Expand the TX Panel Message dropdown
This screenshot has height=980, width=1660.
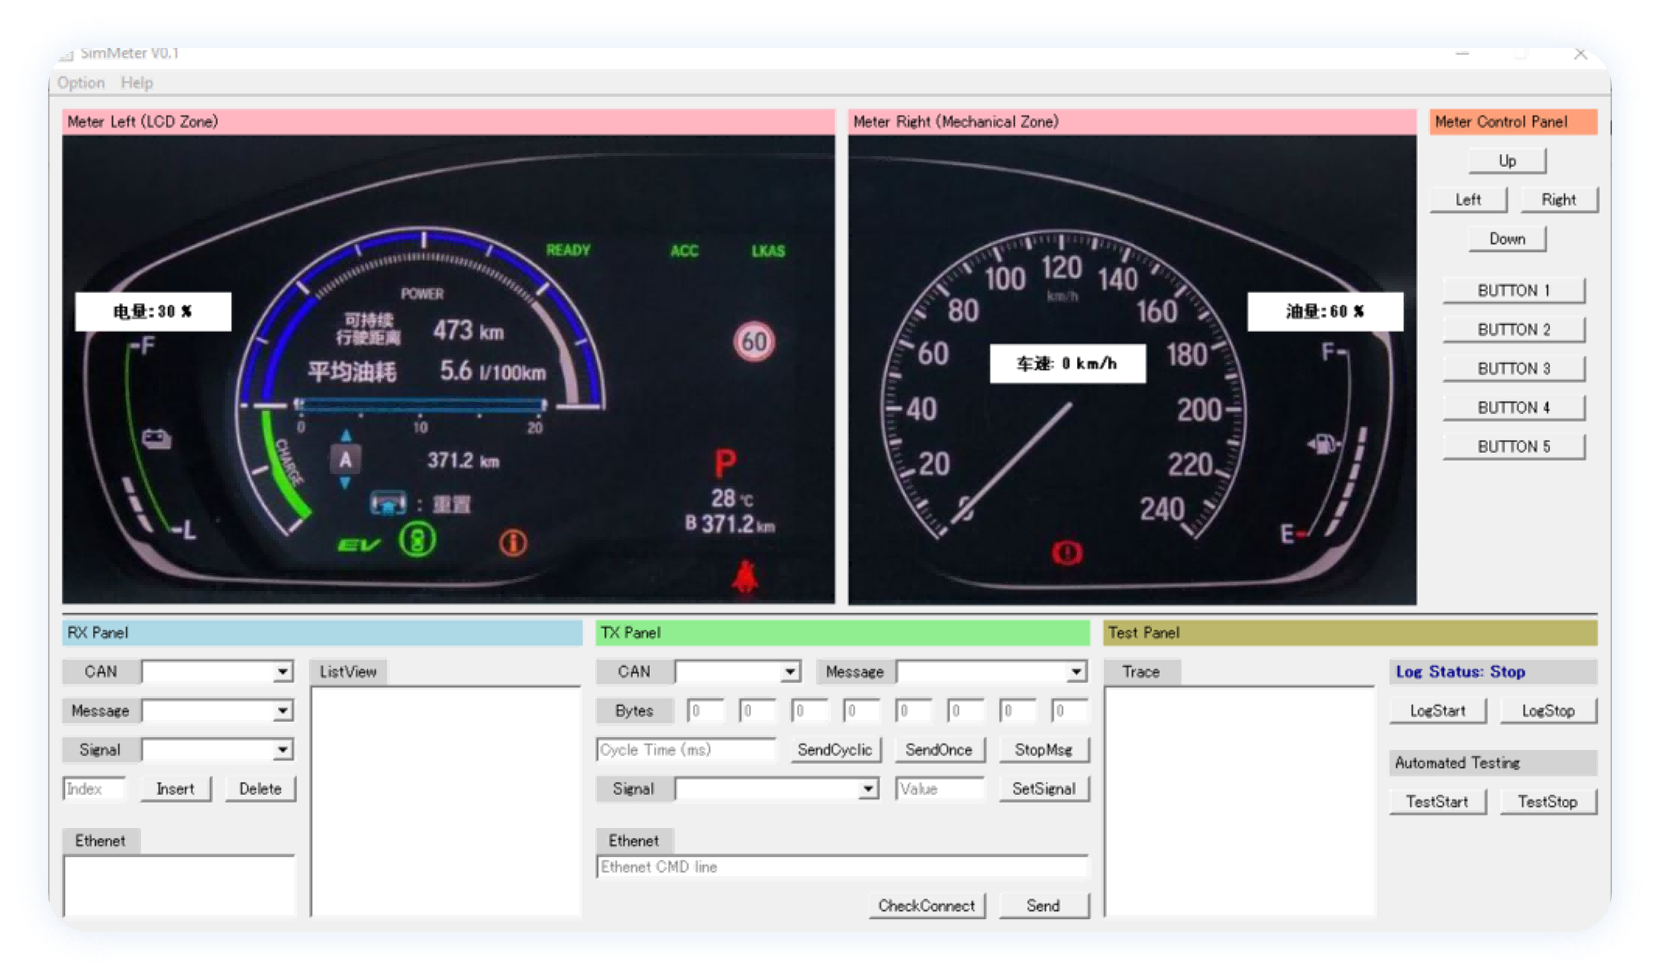1076,672
